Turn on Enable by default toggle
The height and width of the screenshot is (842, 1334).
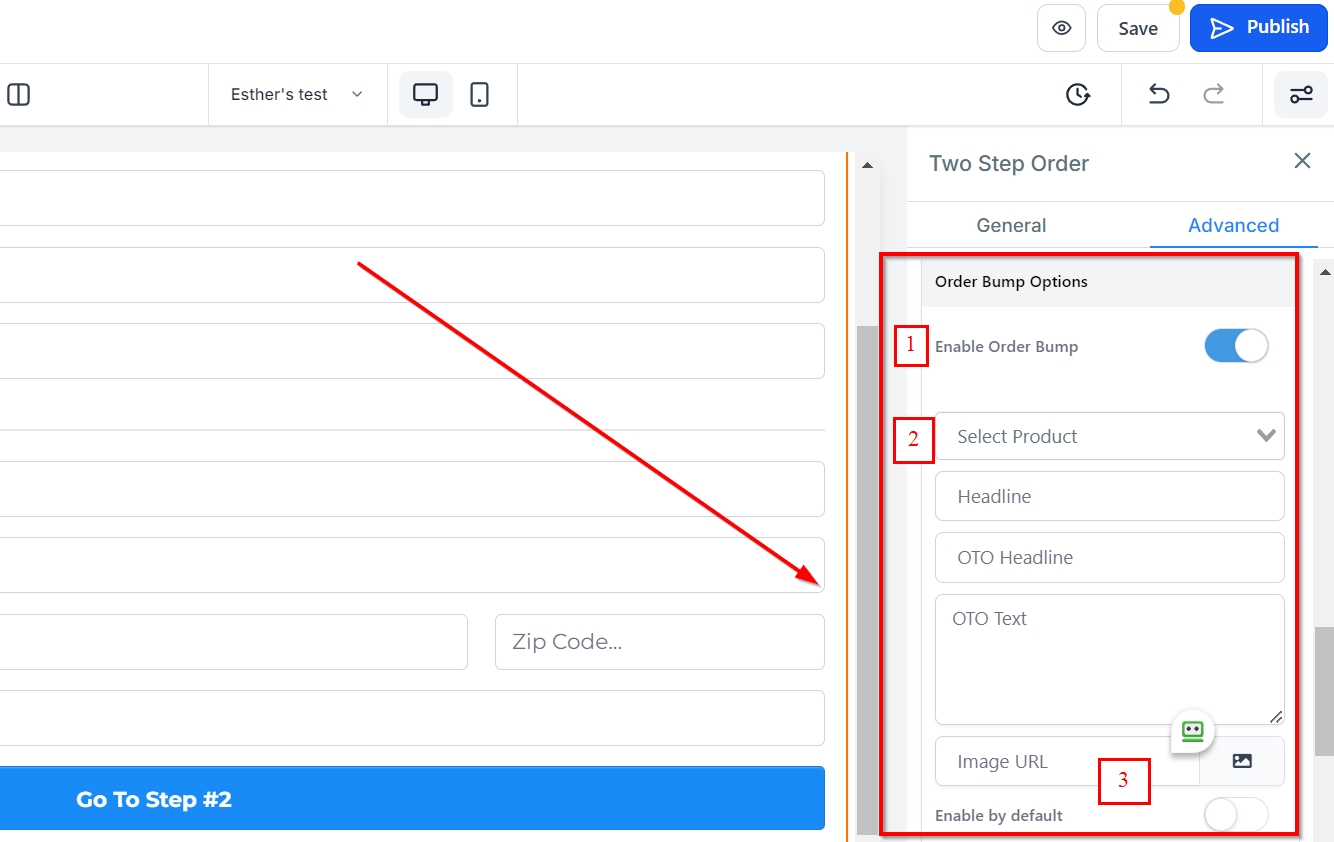(x=1236, y=815)
